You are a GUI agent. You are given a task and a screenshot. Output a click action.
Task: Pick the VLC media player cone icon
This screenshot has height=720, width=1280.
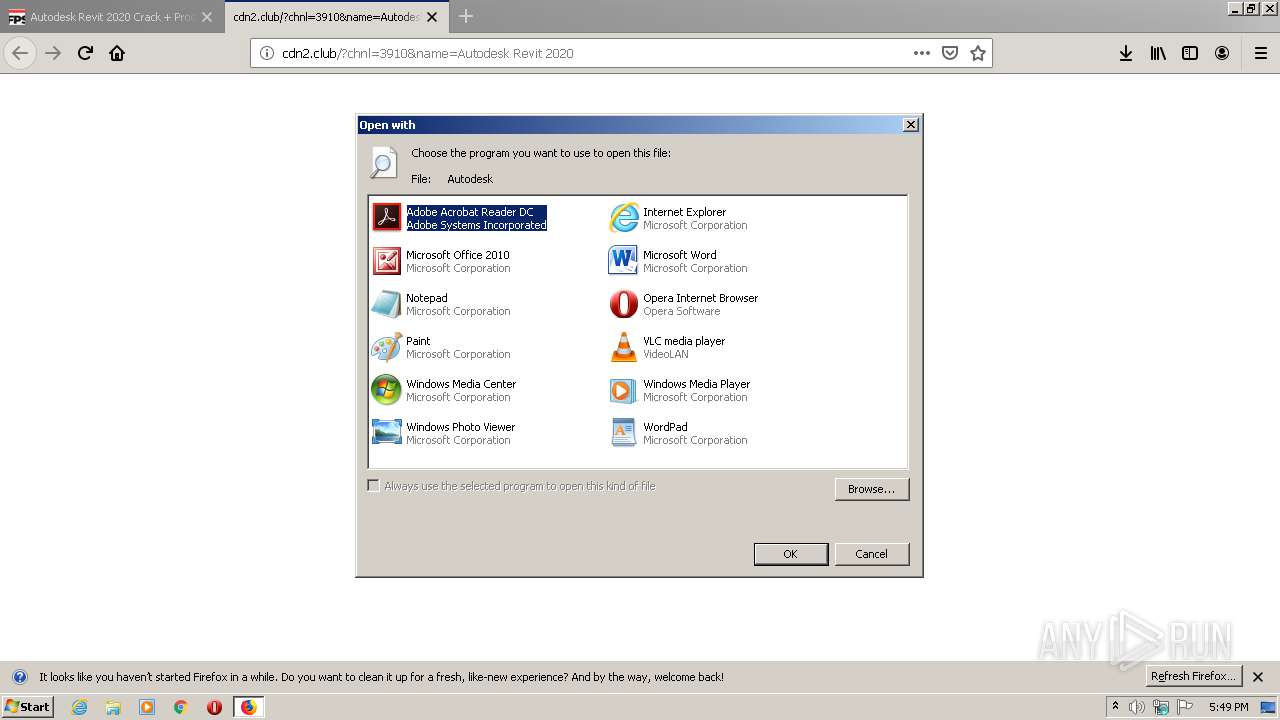(623, 347)
